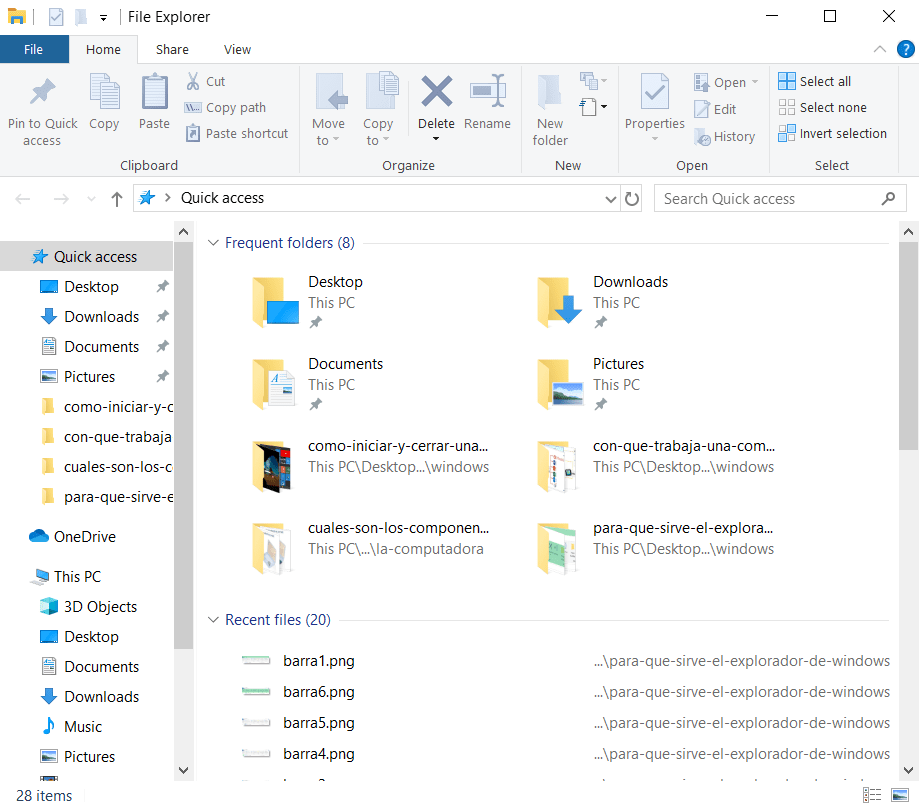The image size is (920, 811).
Task: Select Cut scissors command
Action: coord(206,81)
